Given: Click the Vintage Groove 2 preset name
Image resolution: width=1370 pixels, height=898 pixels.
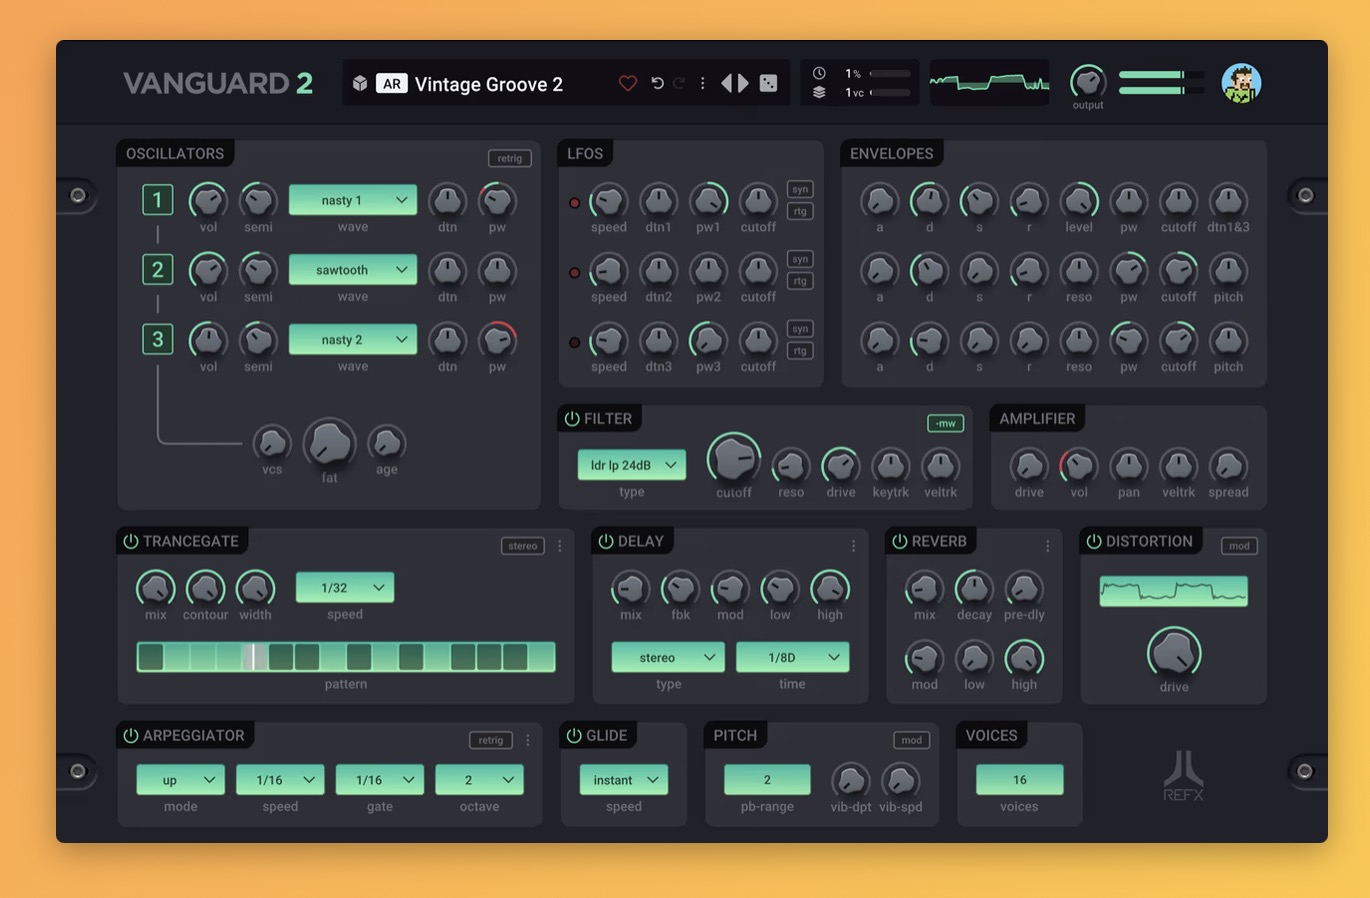Looking at the screenshot, I should [489, 84].
